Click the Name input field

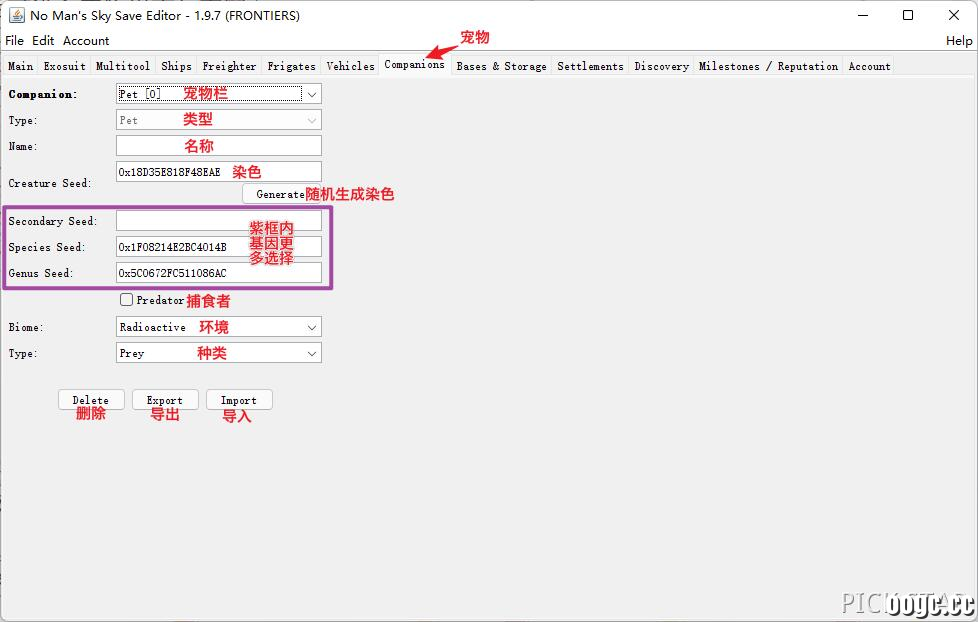pyautogui.click(x=219, y=146)
